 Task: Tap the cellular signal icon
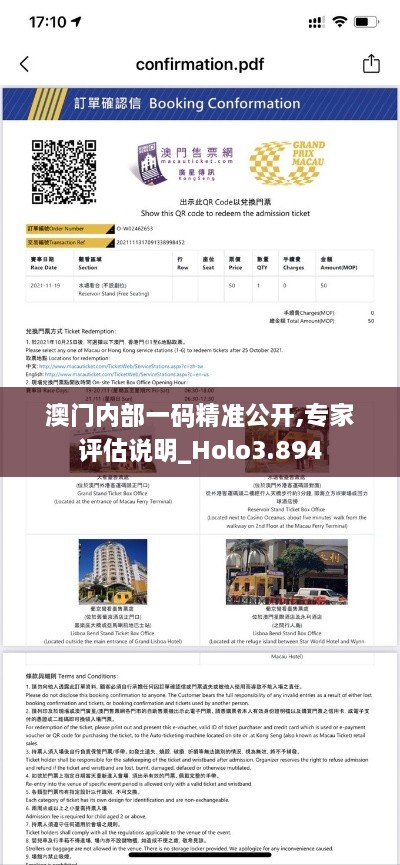click(316, 23)
